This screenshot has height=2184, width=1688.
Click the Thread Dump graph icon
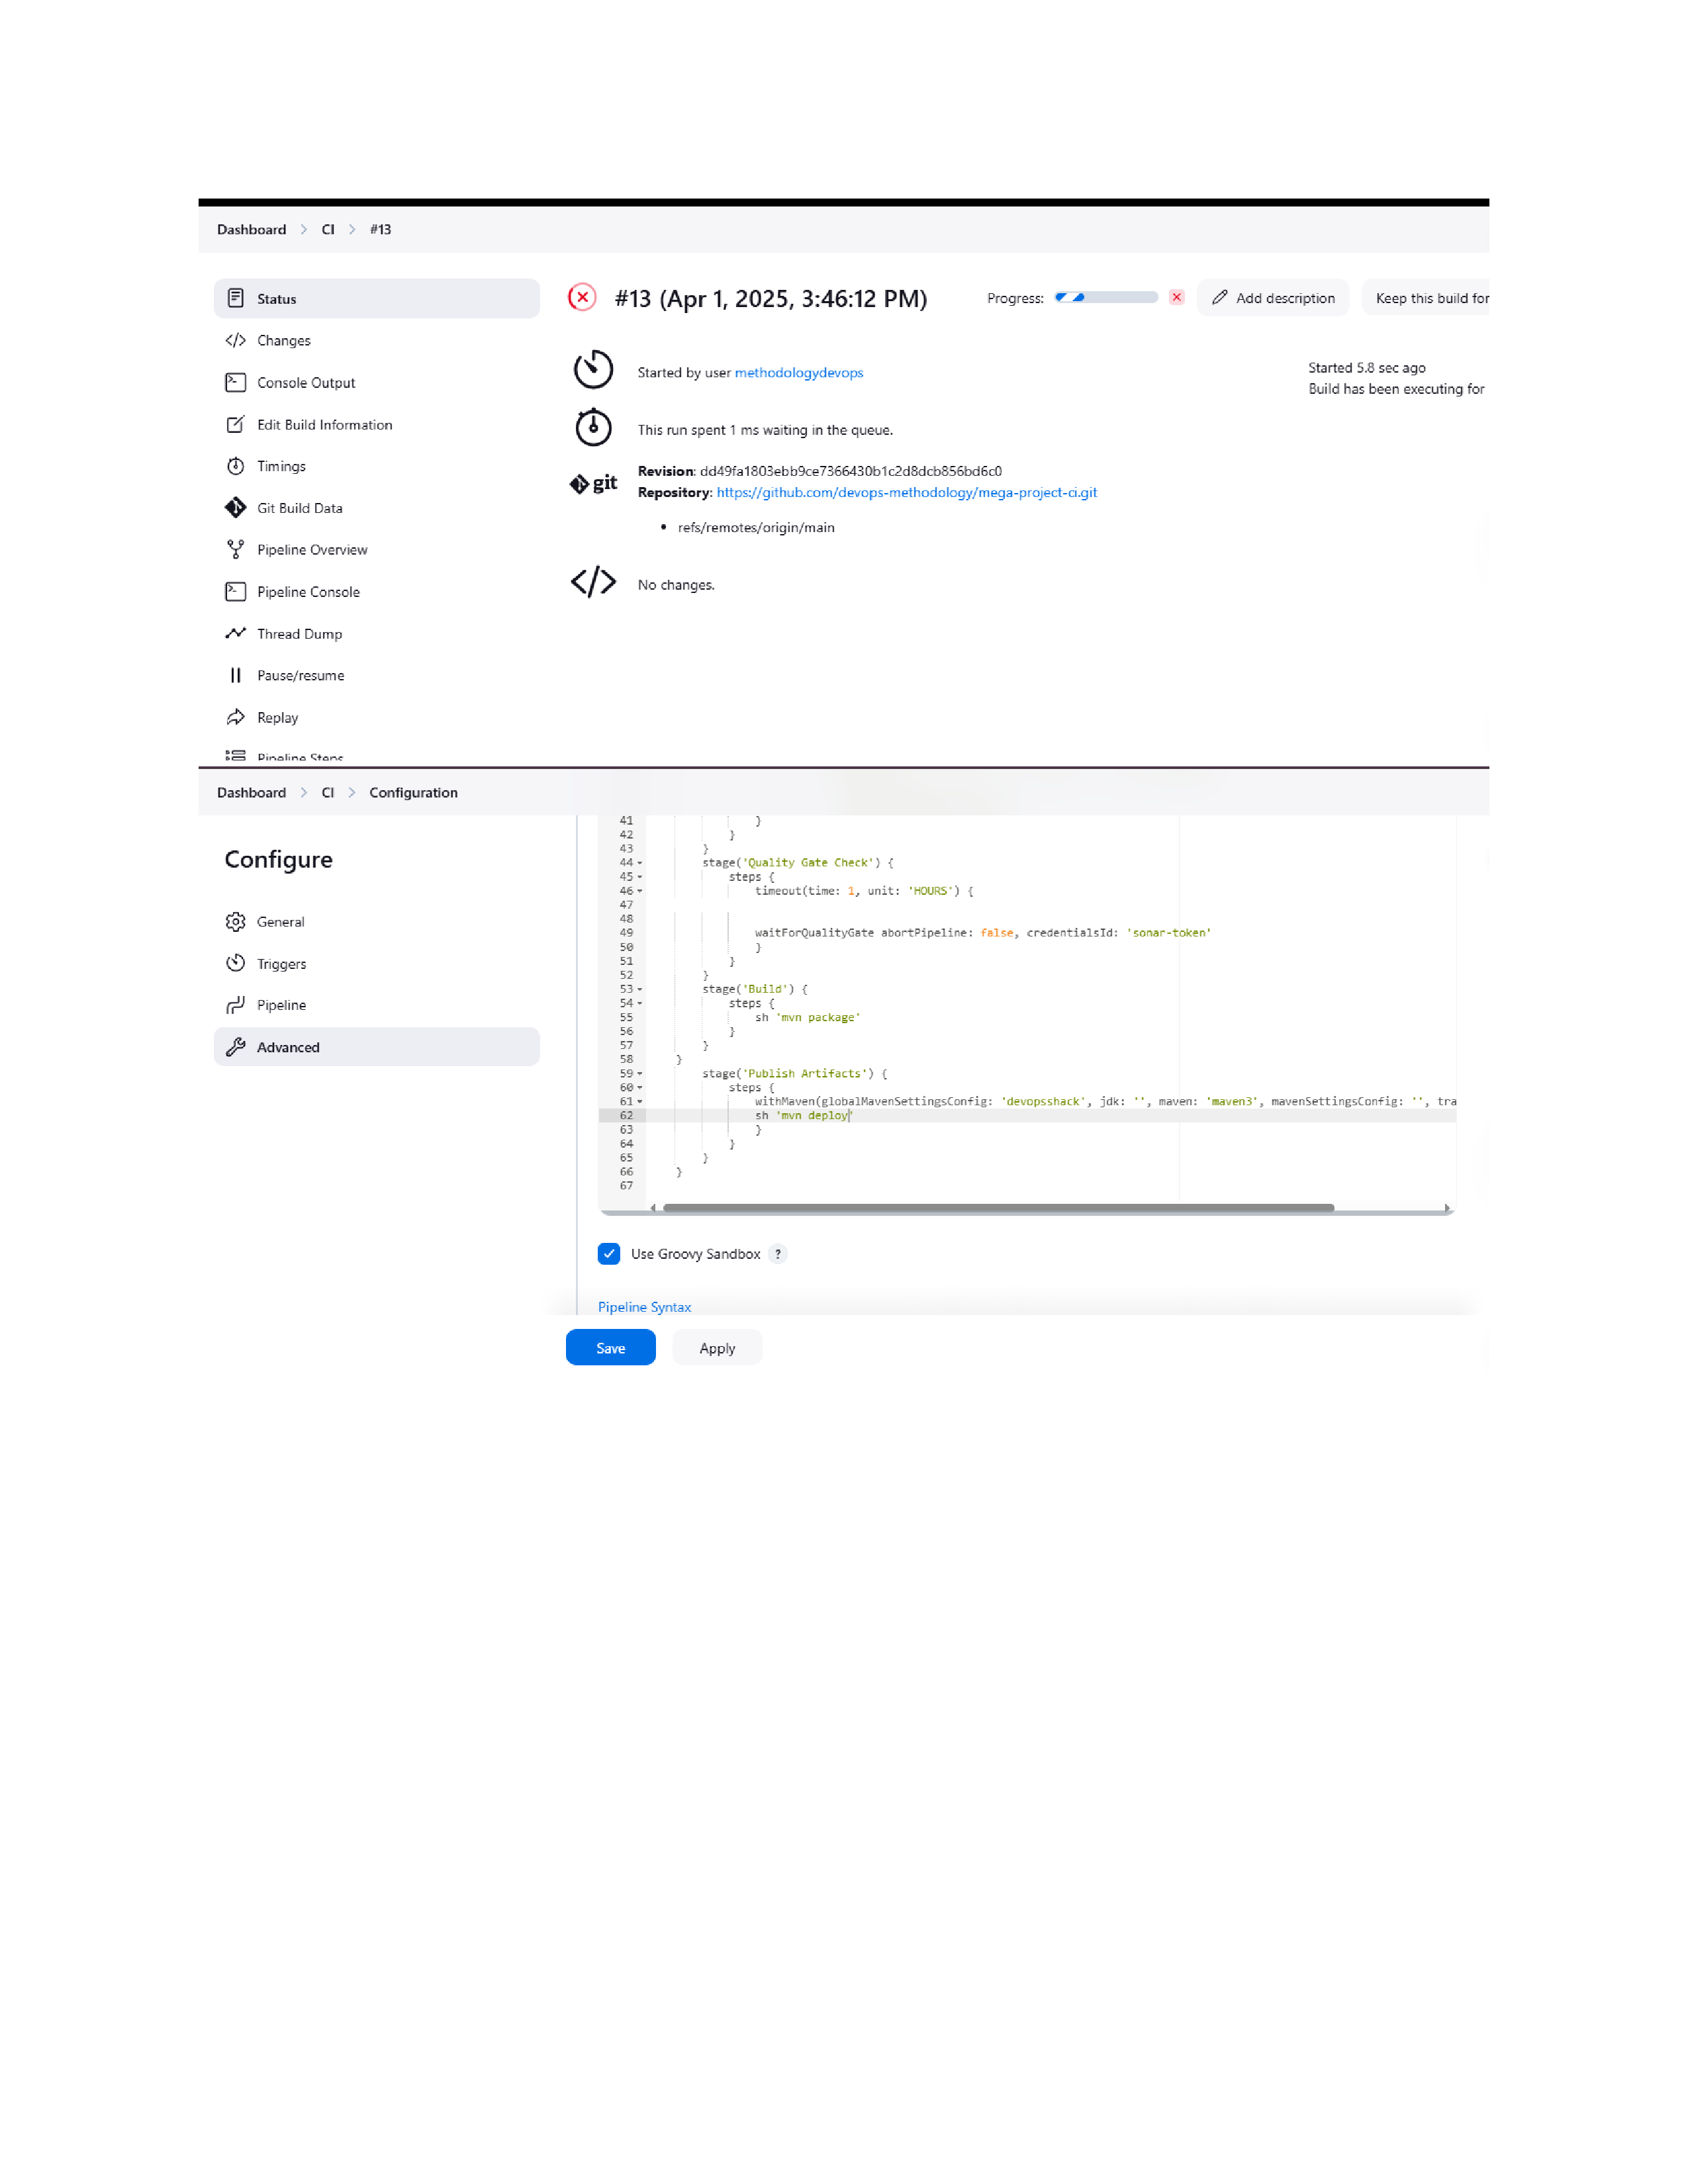235,633
